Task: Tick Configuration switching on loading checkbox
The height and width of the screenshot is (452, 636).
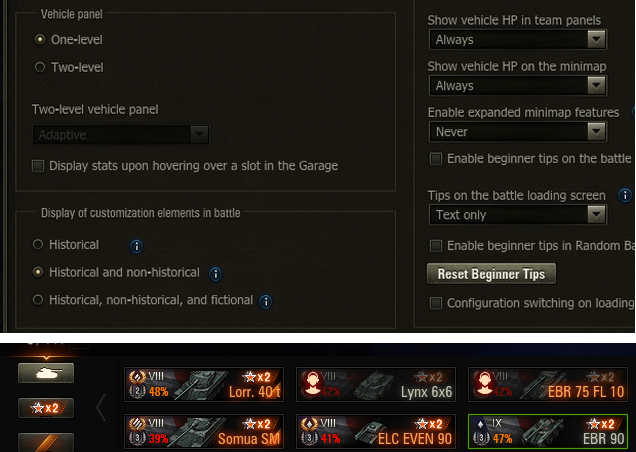Action: (x=436, y=303)
